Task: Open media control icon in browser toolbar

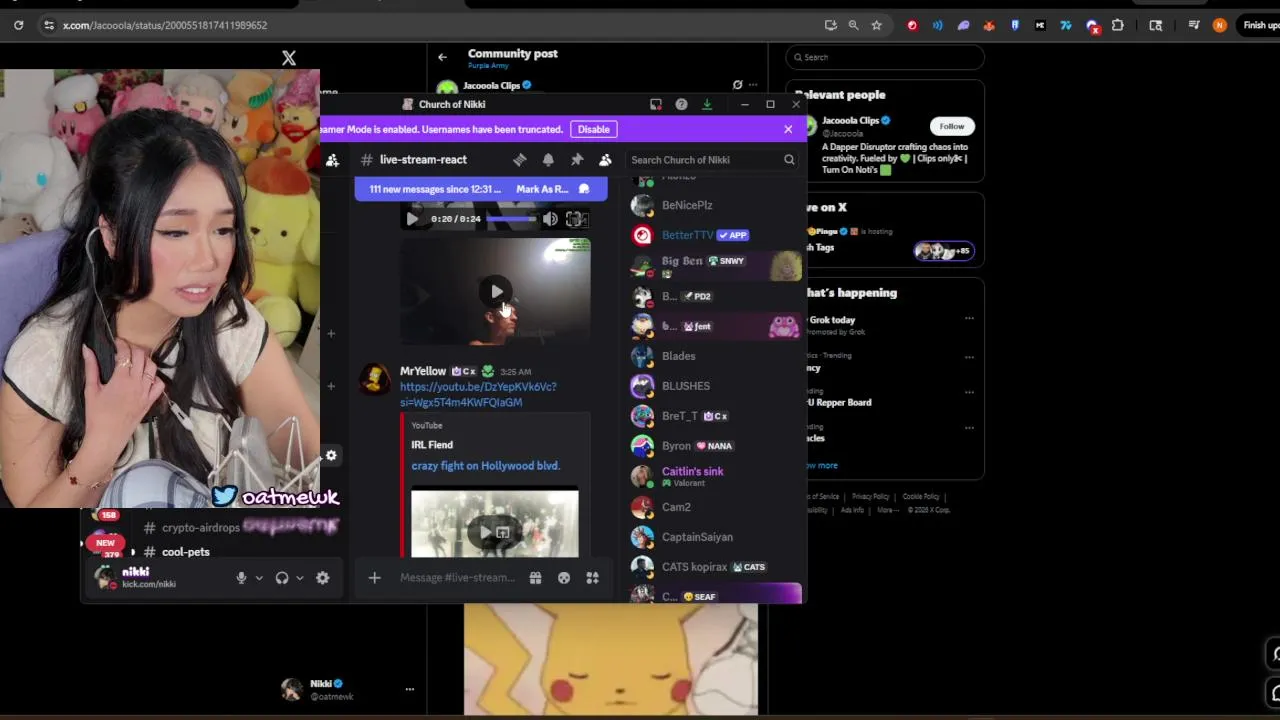Action: pyautogui.click(x=1194, y=25)
